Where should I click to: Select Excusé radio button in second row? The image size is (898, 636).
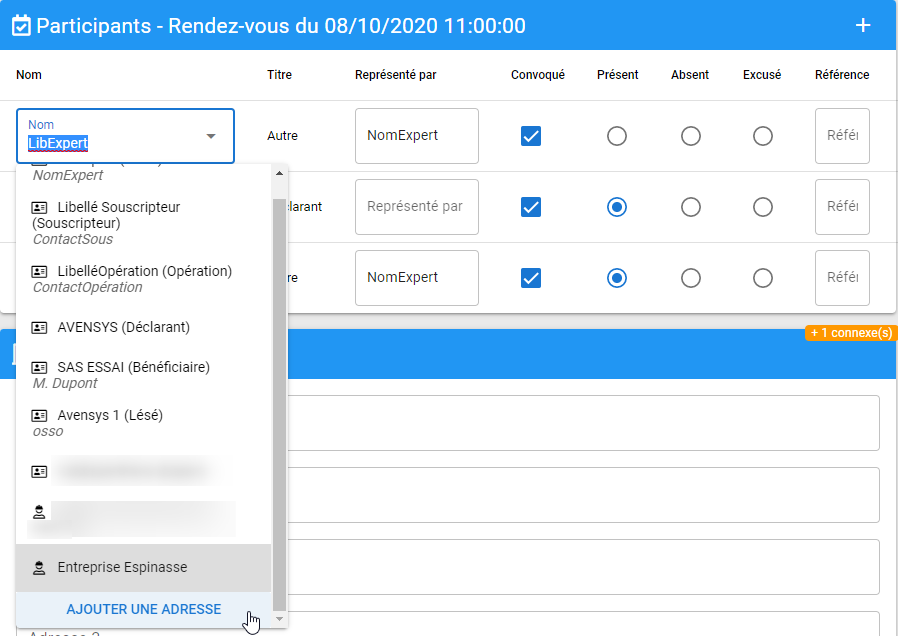coord(763,207)
